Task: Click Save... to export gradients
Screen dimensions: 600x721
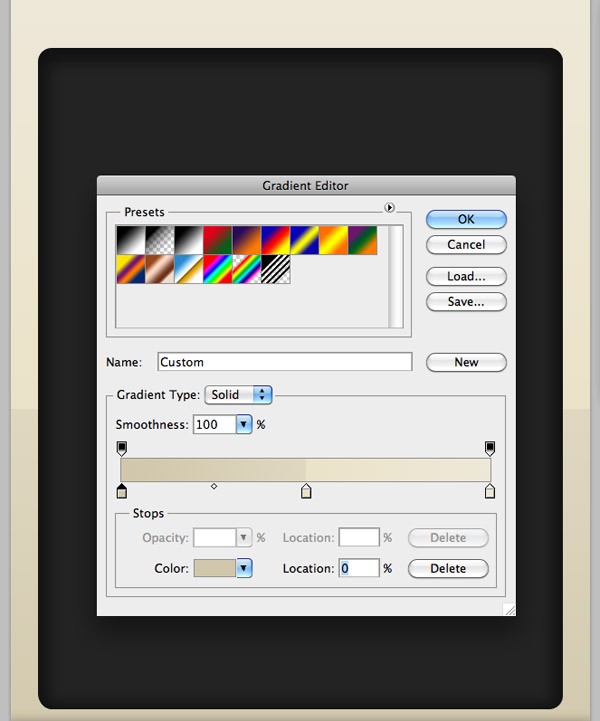Action: coord(466,302)
